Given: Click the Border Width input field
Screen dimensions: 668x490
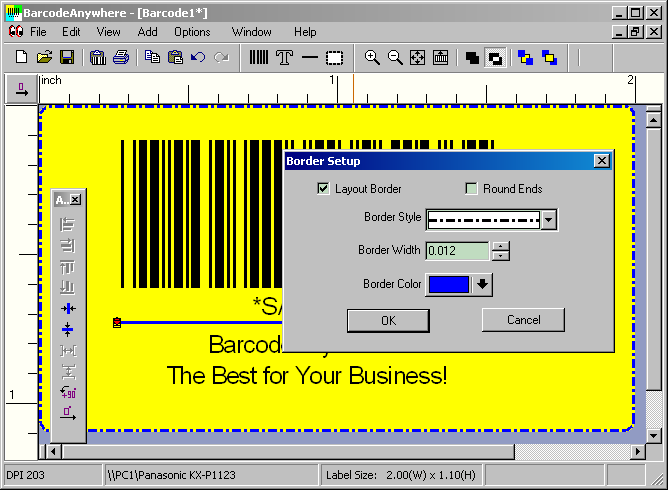Looking at the screenshot, I should pos(458,251).
